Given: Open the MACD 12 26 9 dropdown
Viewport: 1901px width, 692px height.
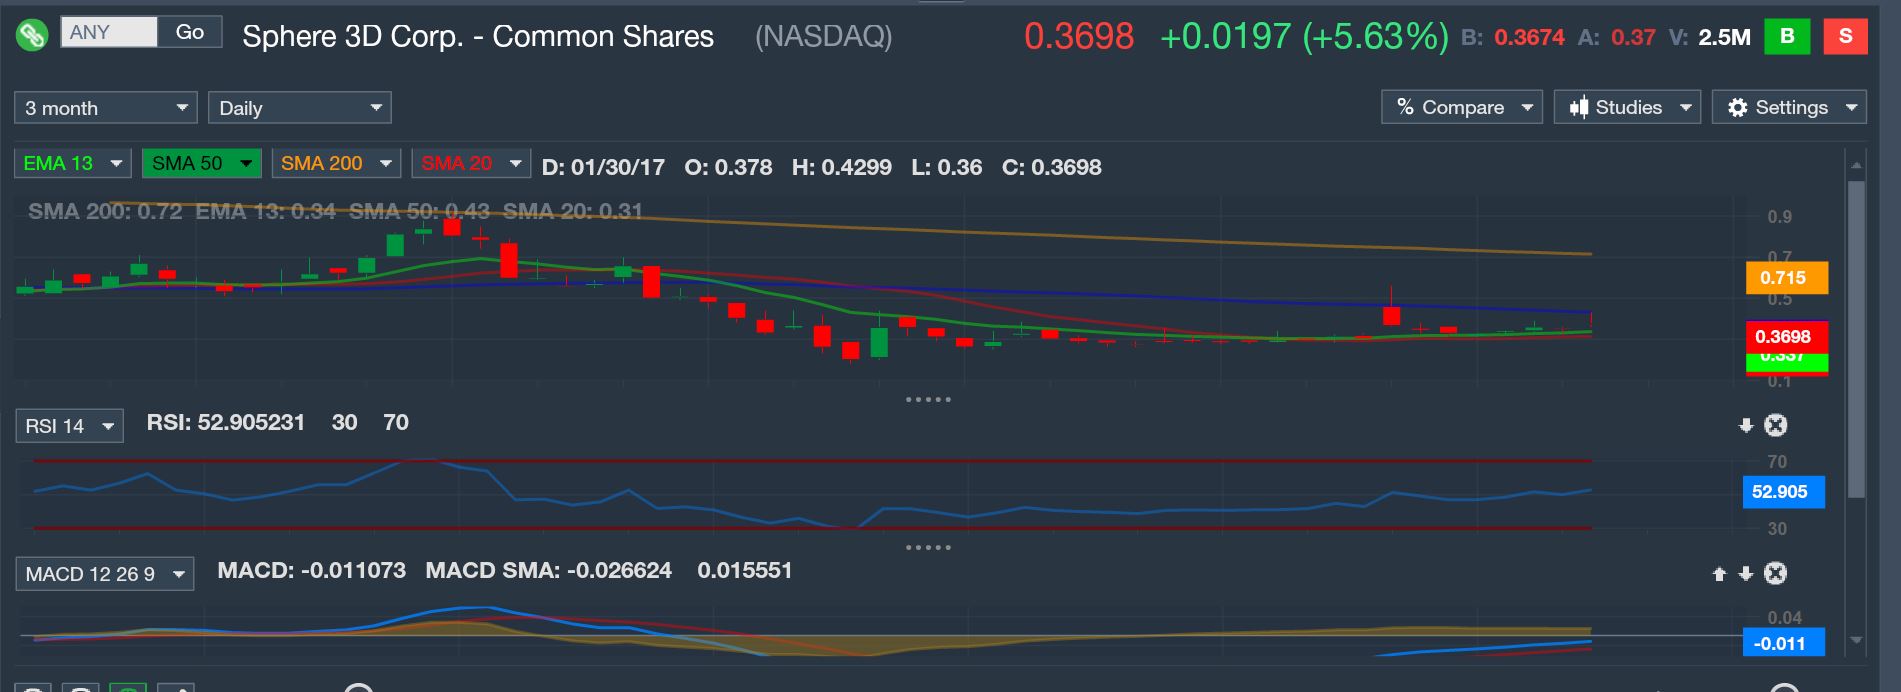Looking at the screenshot, I should tap(104, 574).
